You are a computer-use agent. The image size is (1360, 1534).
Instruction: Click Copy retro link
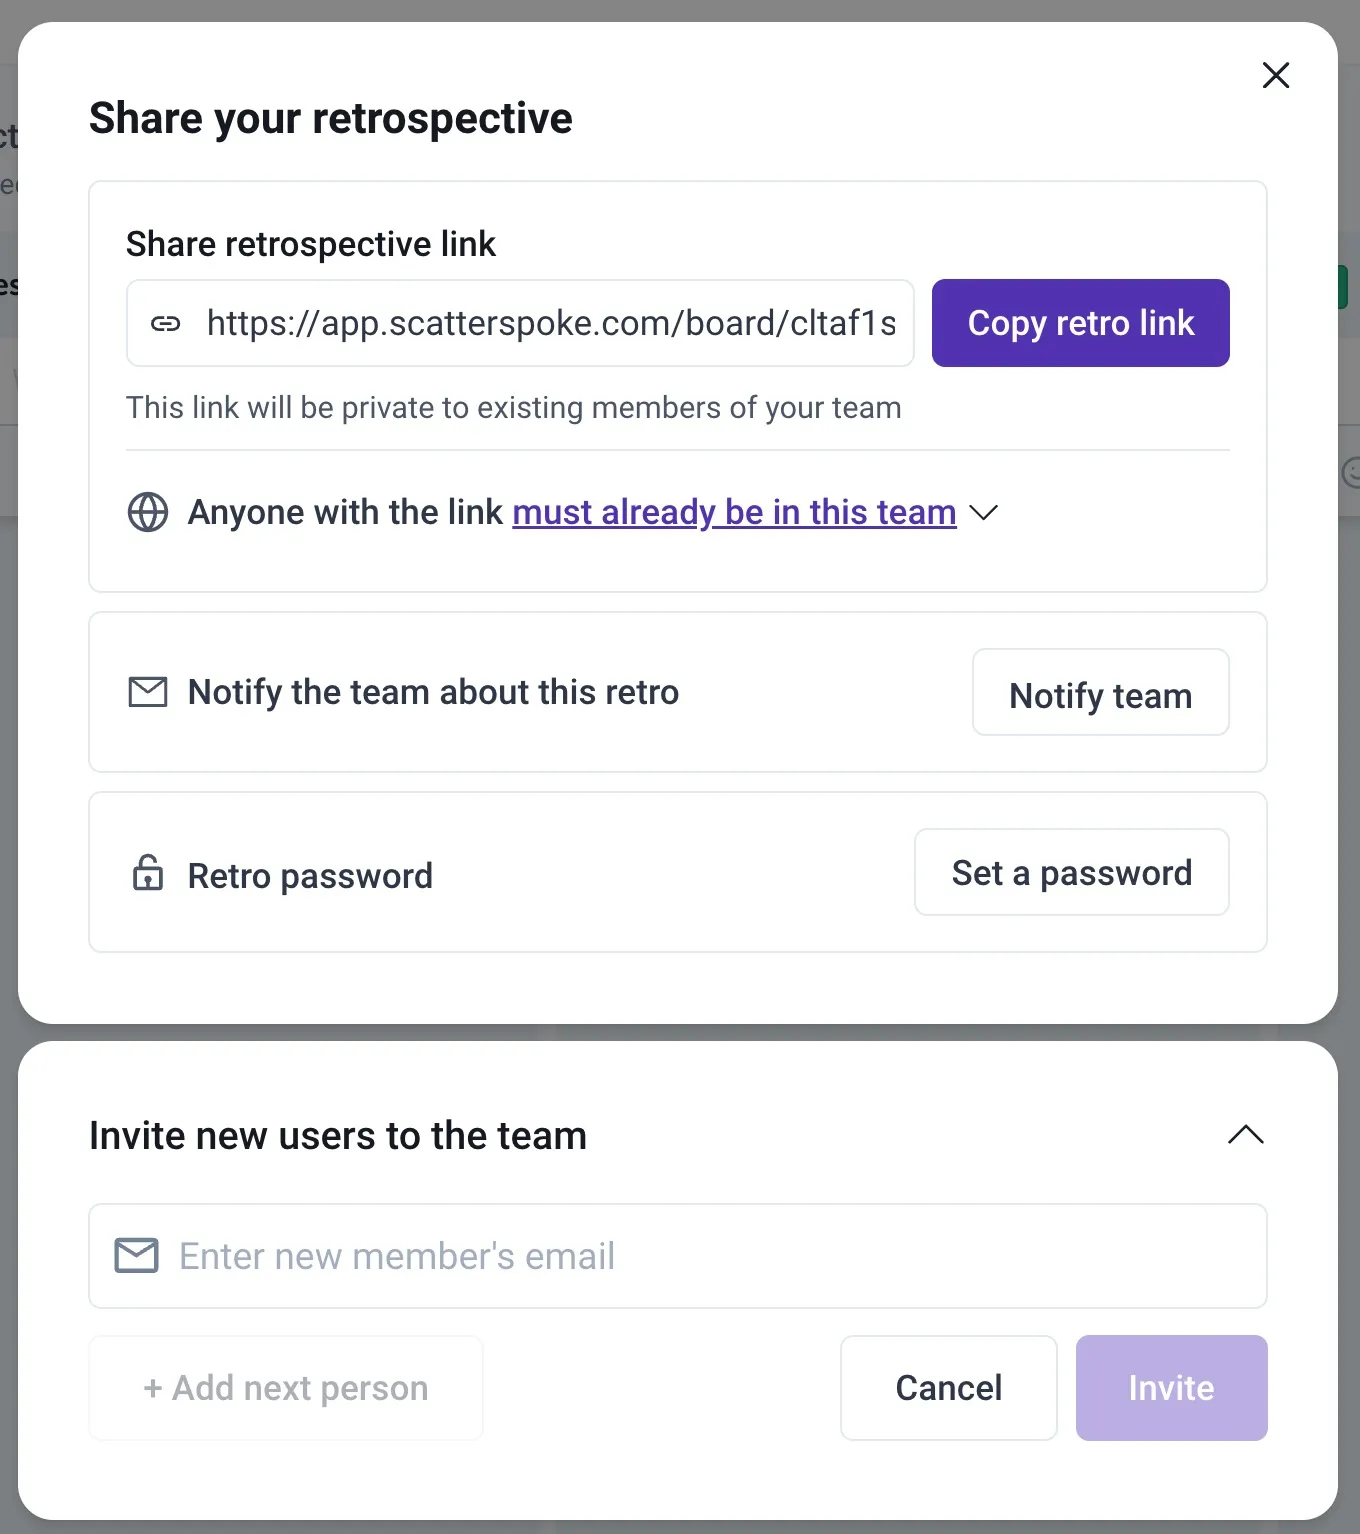coord(1080,323)
